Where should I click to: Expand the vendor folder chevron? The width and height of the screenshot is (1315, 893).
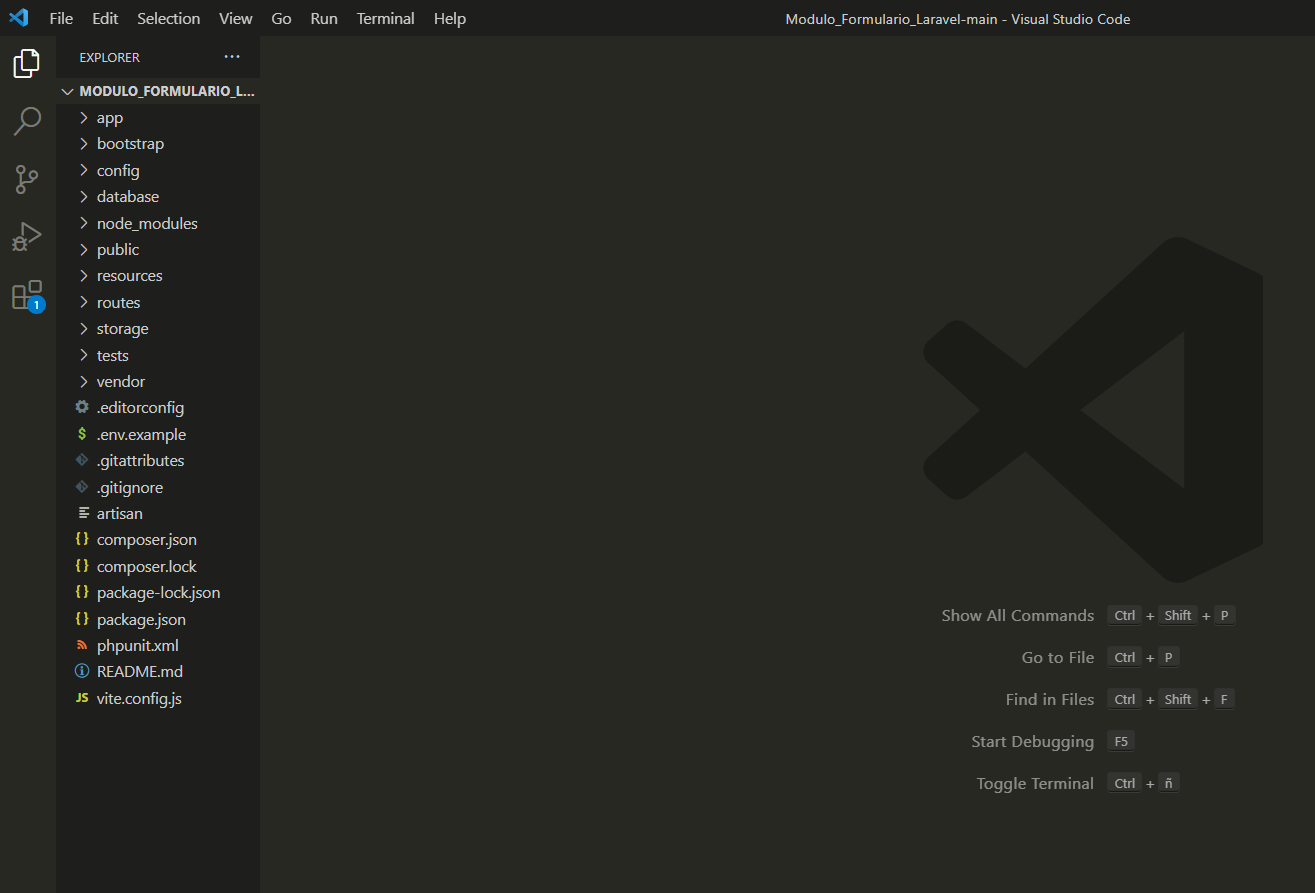coord(84,381)
